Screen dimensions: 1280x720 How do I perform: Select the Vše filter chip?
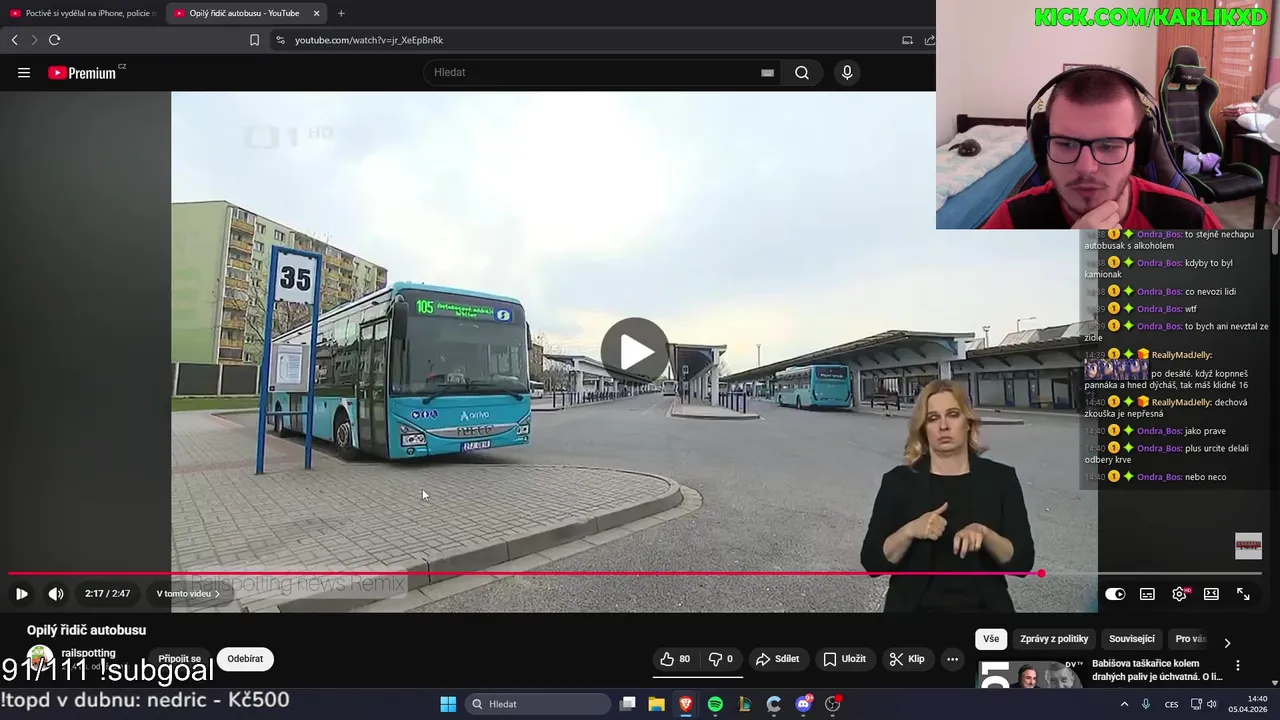[990, 639]
